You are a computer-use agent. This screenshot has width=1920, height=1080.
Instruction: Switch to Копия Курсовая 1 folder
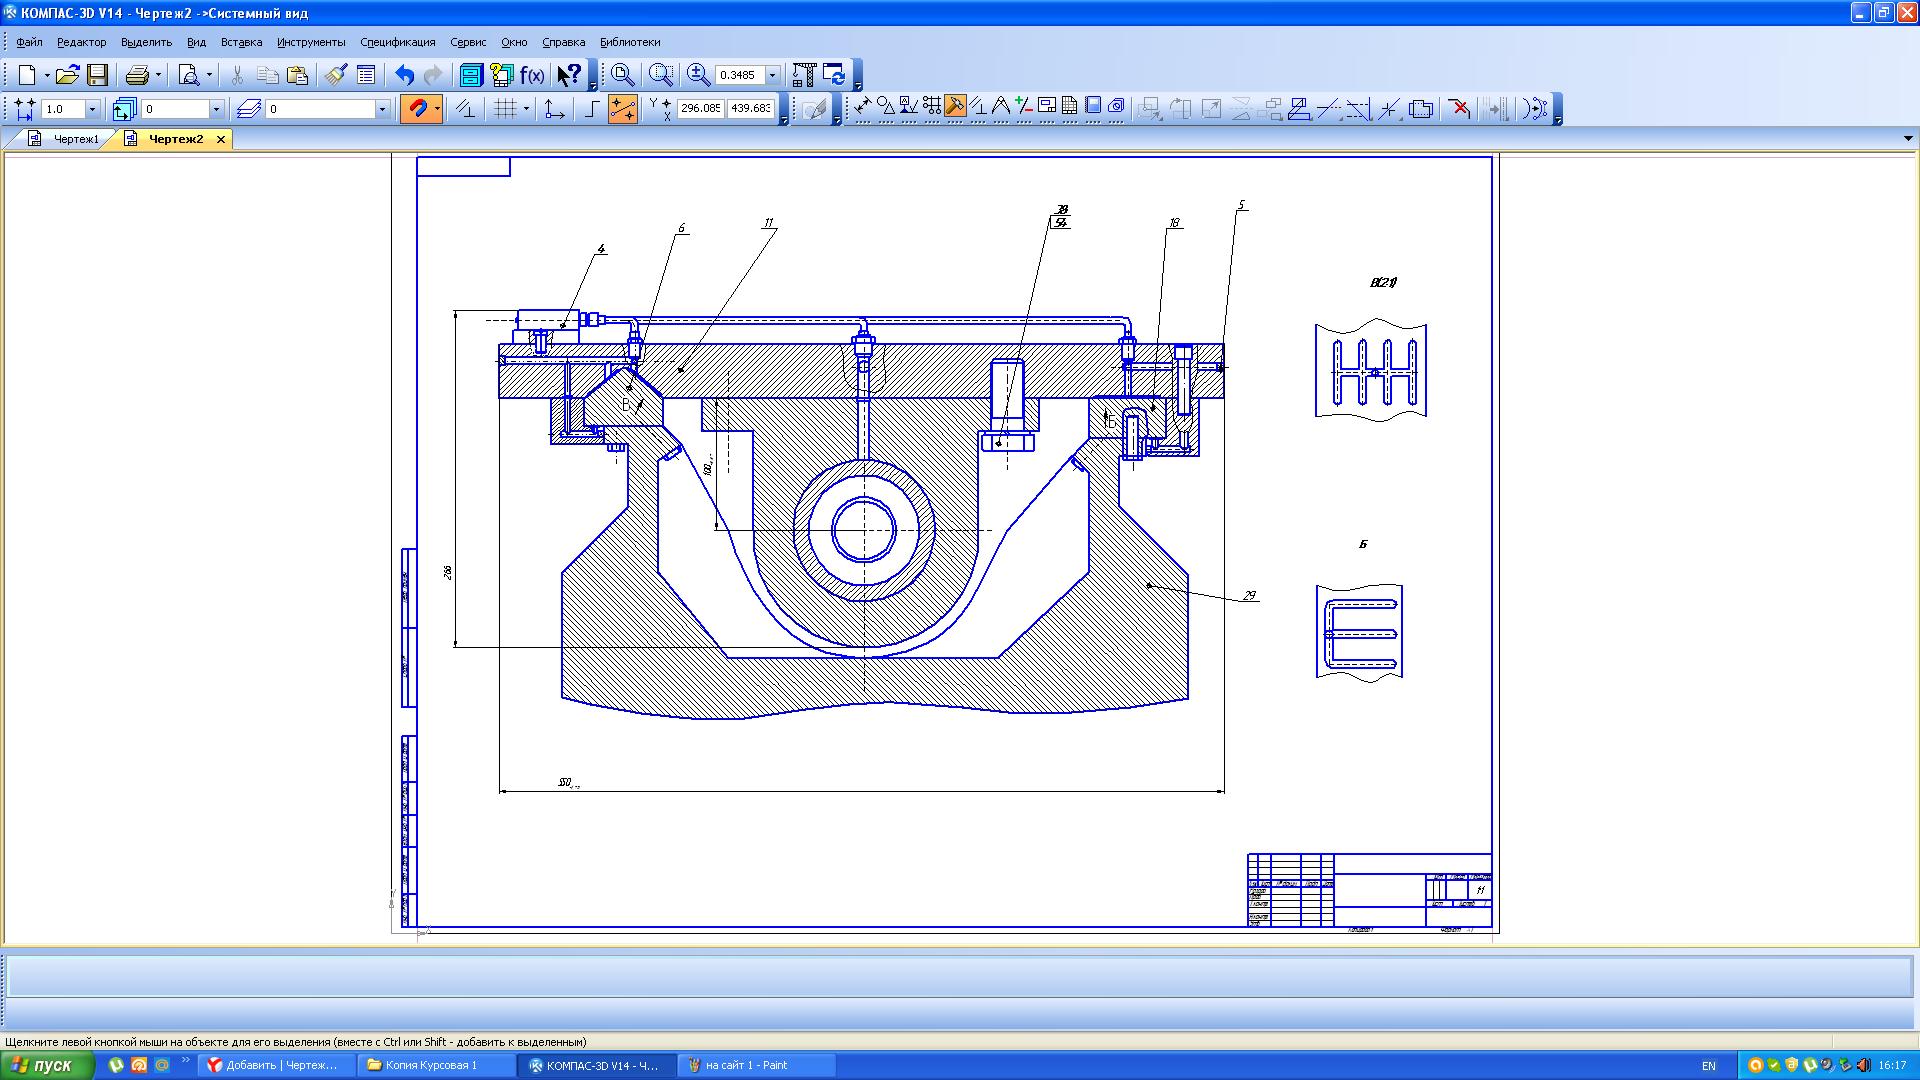pos(436,1065)
